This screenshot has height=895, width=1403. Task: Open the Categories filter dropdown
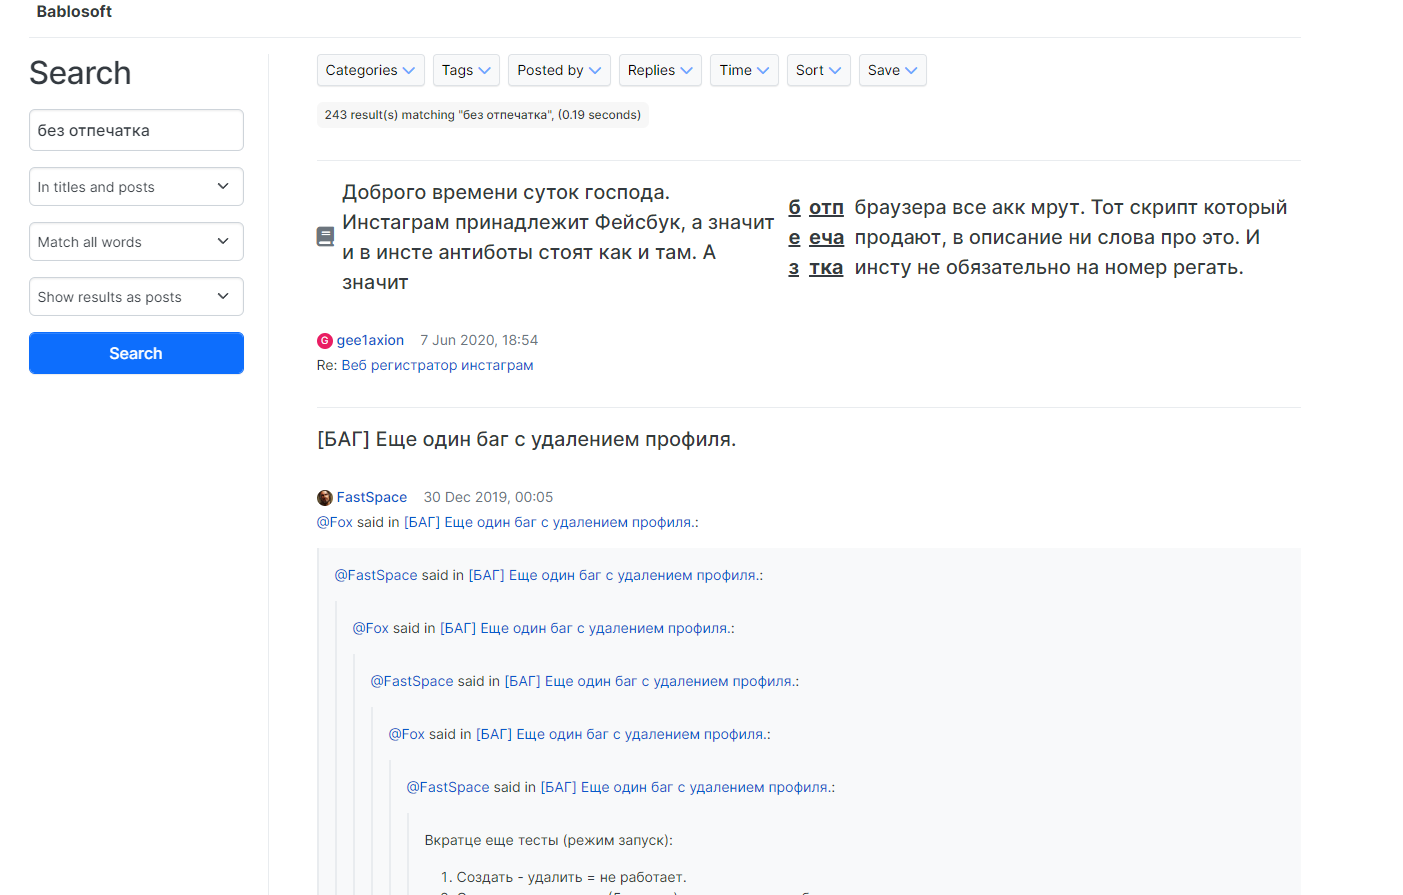coord(370,70)
